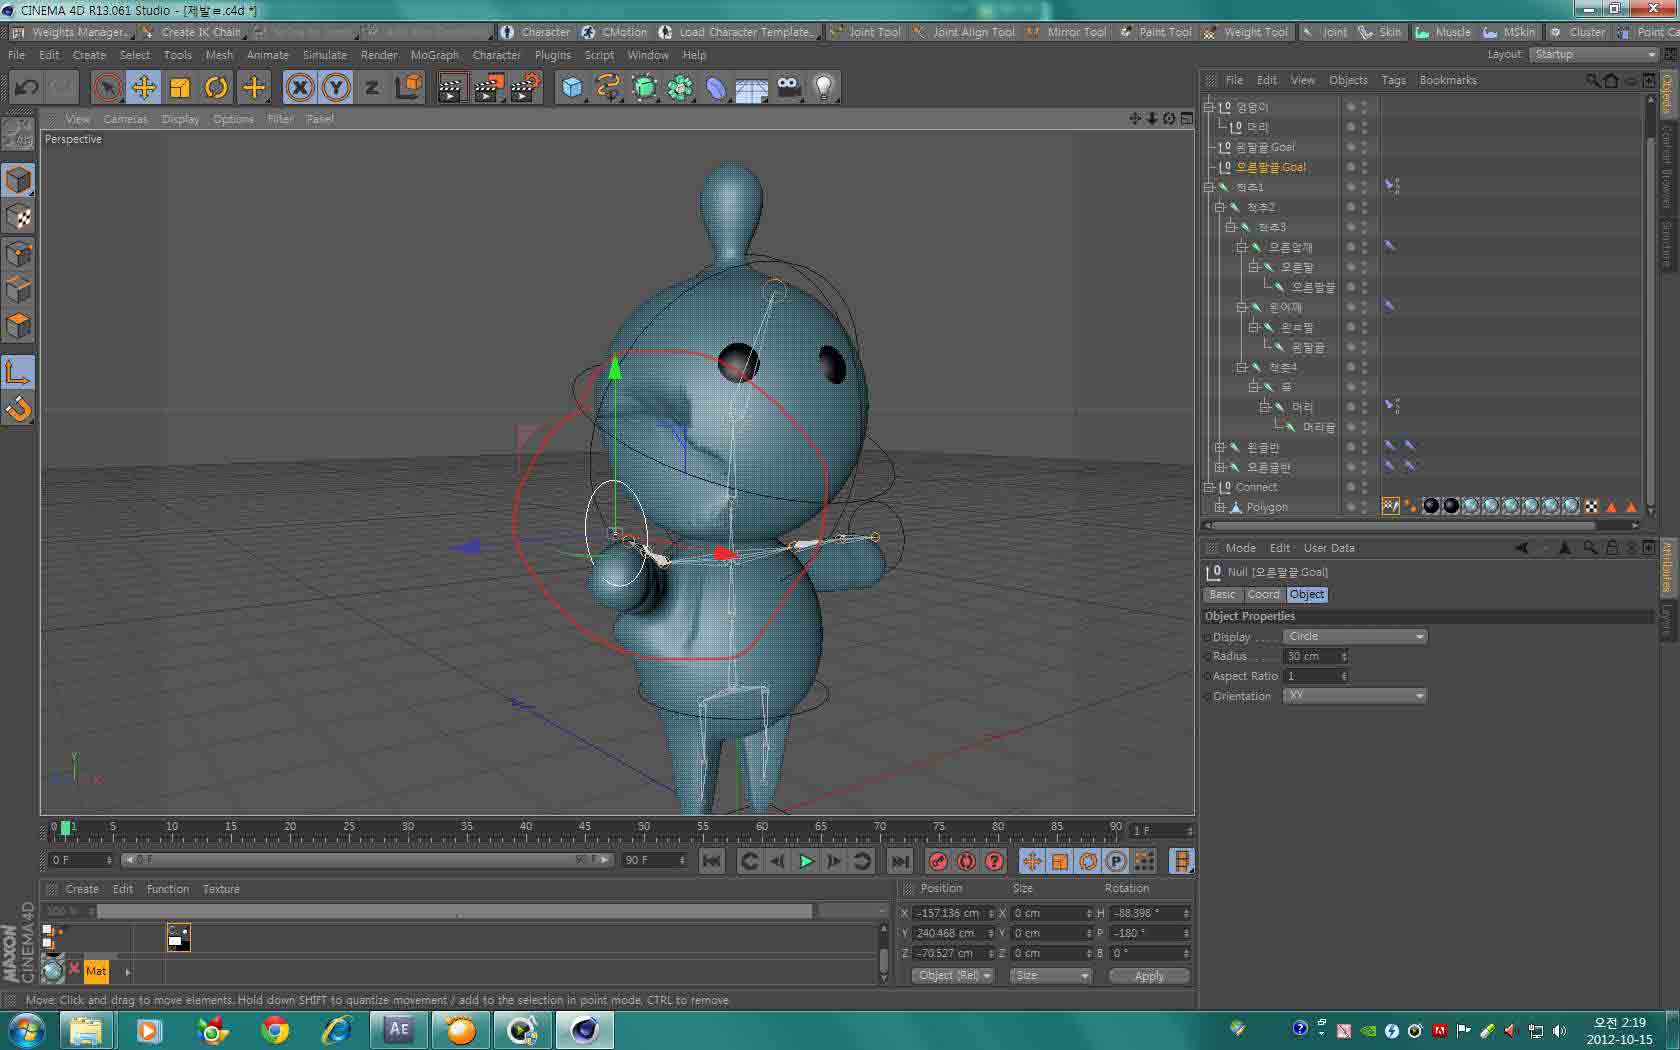1680x1050 pixels.
Task: Open the Simulate menu
Action: pos(325,55)
